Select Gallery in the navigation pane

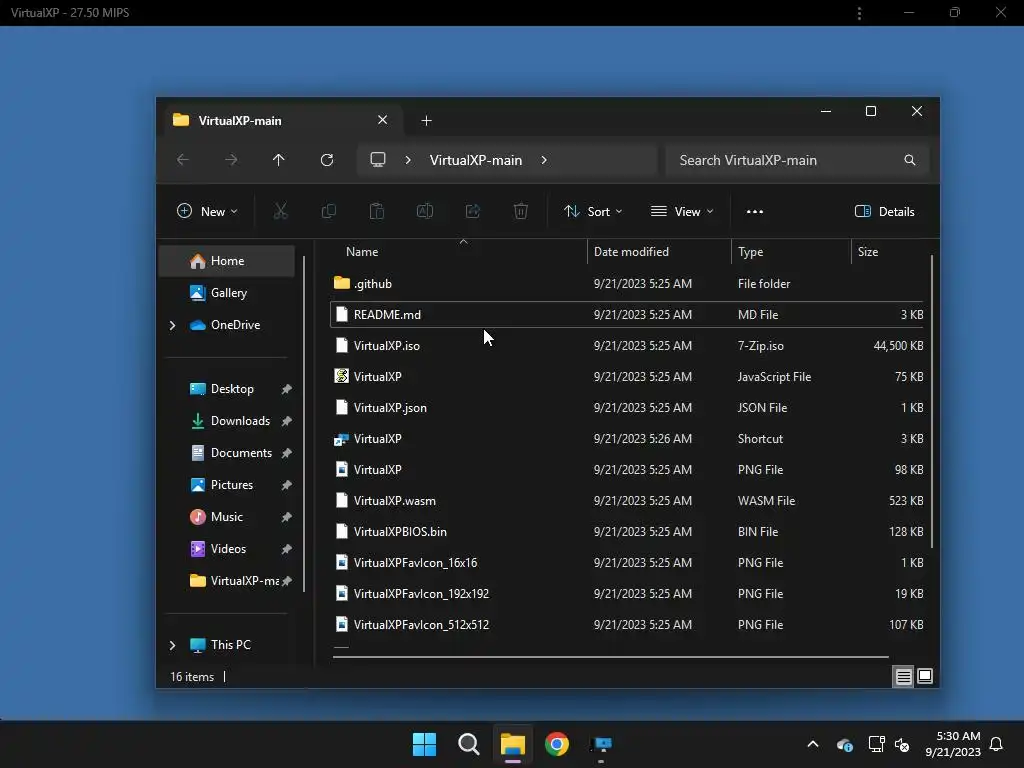(227, 293)
